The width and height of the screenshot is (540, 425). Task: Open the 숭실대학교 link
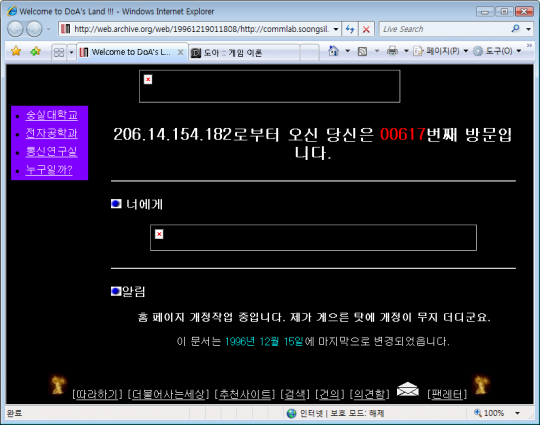(52, 115)
